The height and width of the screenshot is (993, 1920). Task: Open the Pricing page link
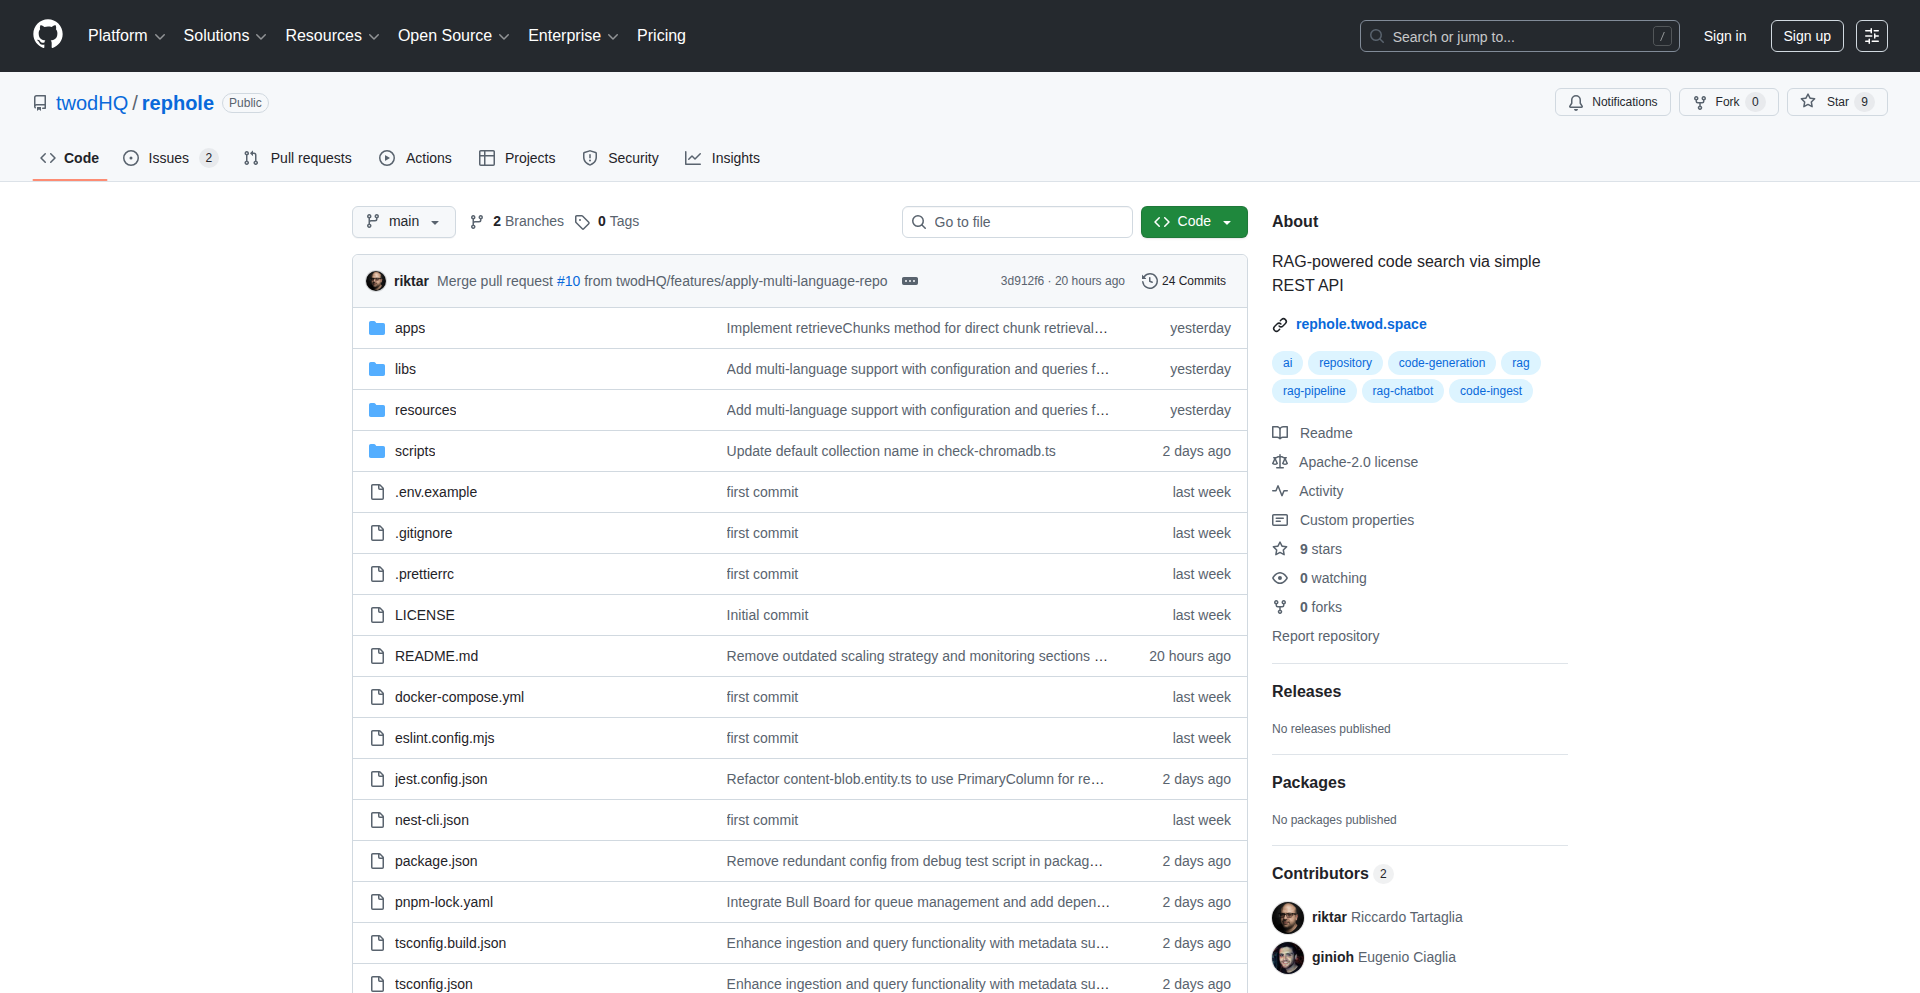pyautogui.click(x=661, y=36)
